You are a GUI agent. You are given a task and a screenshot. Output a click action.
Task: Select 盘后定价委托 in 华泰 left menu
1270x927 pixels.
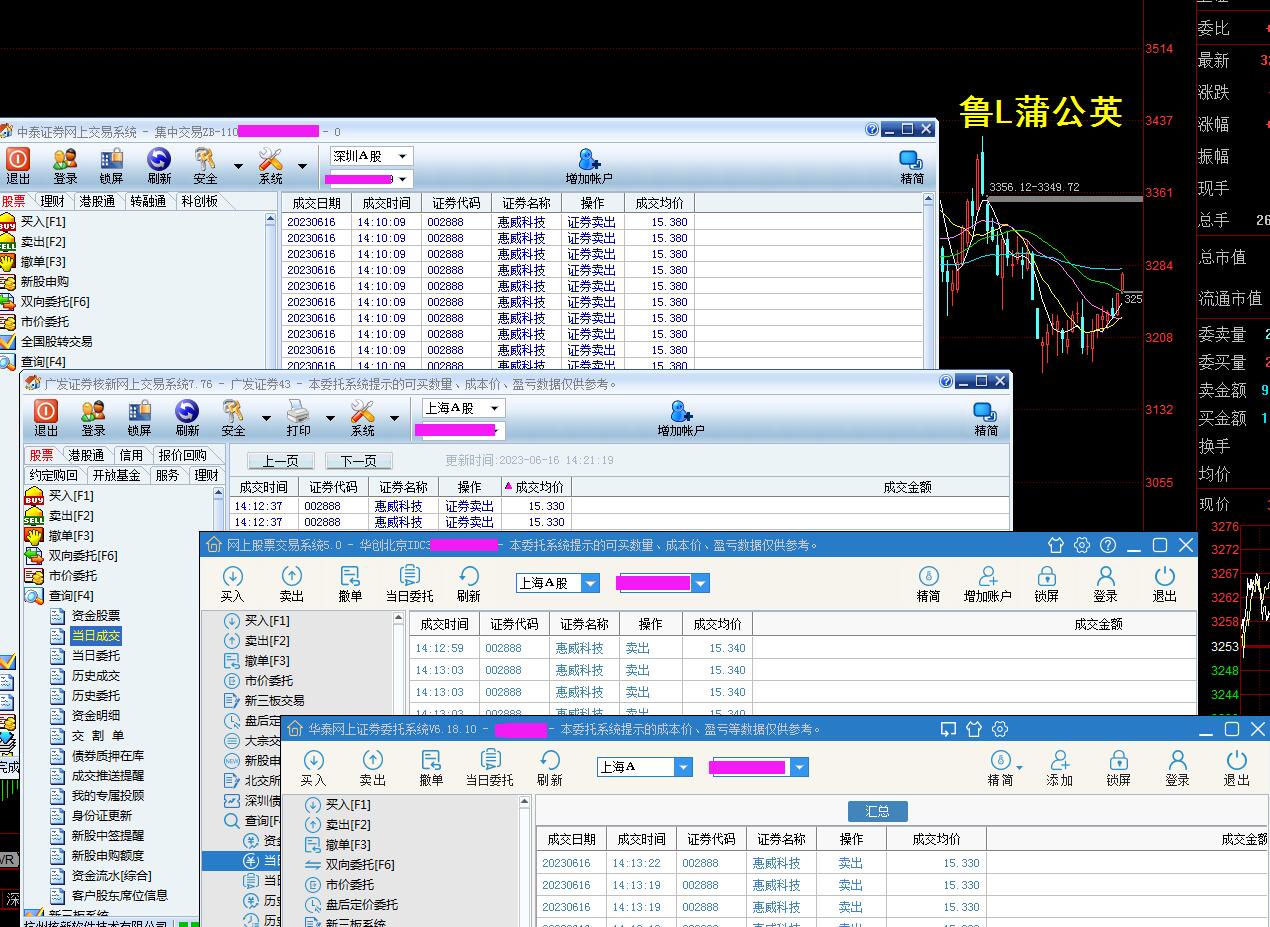(362, 904)
